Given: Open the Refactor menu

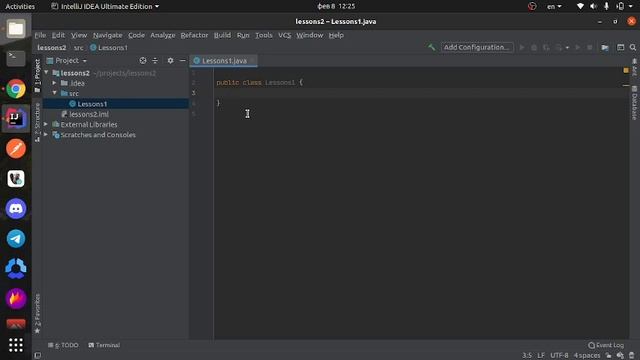Looking at the screenshot, I should coord(194,35).
